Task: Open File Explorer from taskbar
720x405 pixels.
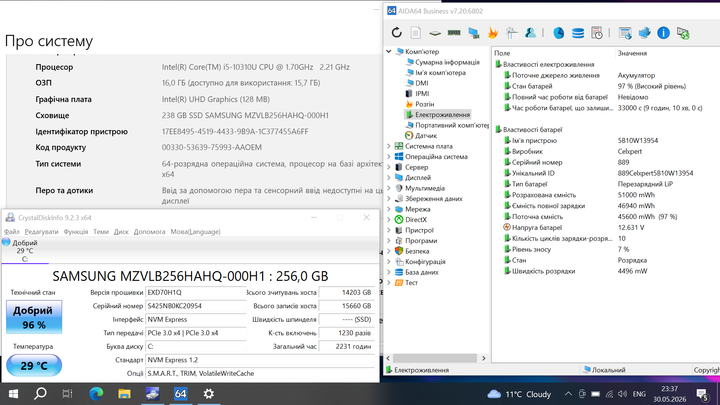Action: (x=124, y=394)
